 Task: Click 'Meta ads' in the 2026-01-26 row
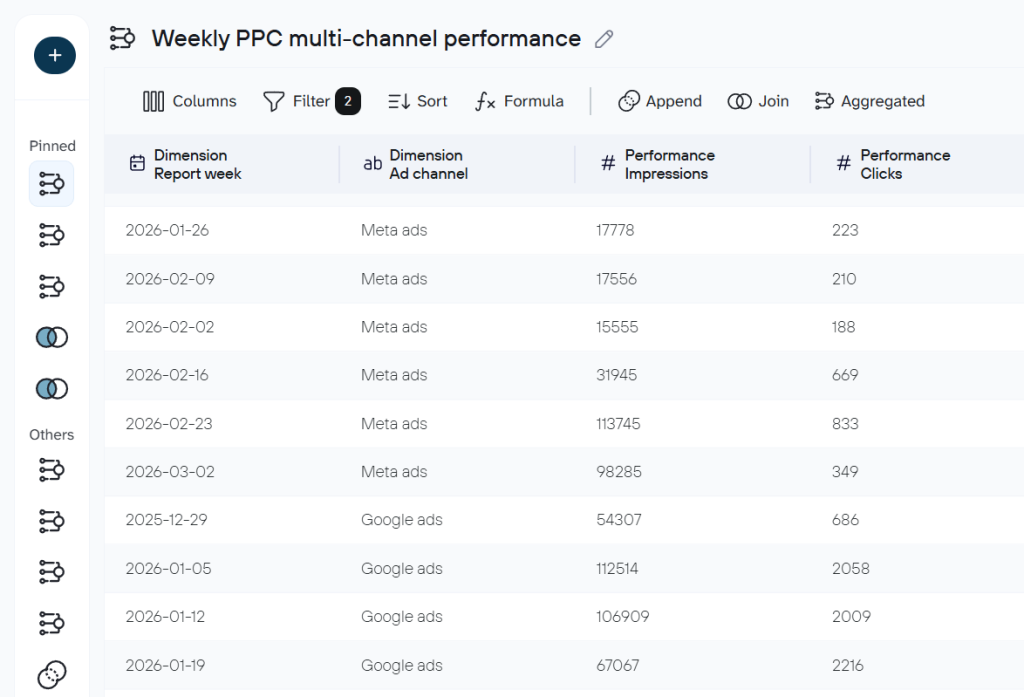[x=394, y=231]
